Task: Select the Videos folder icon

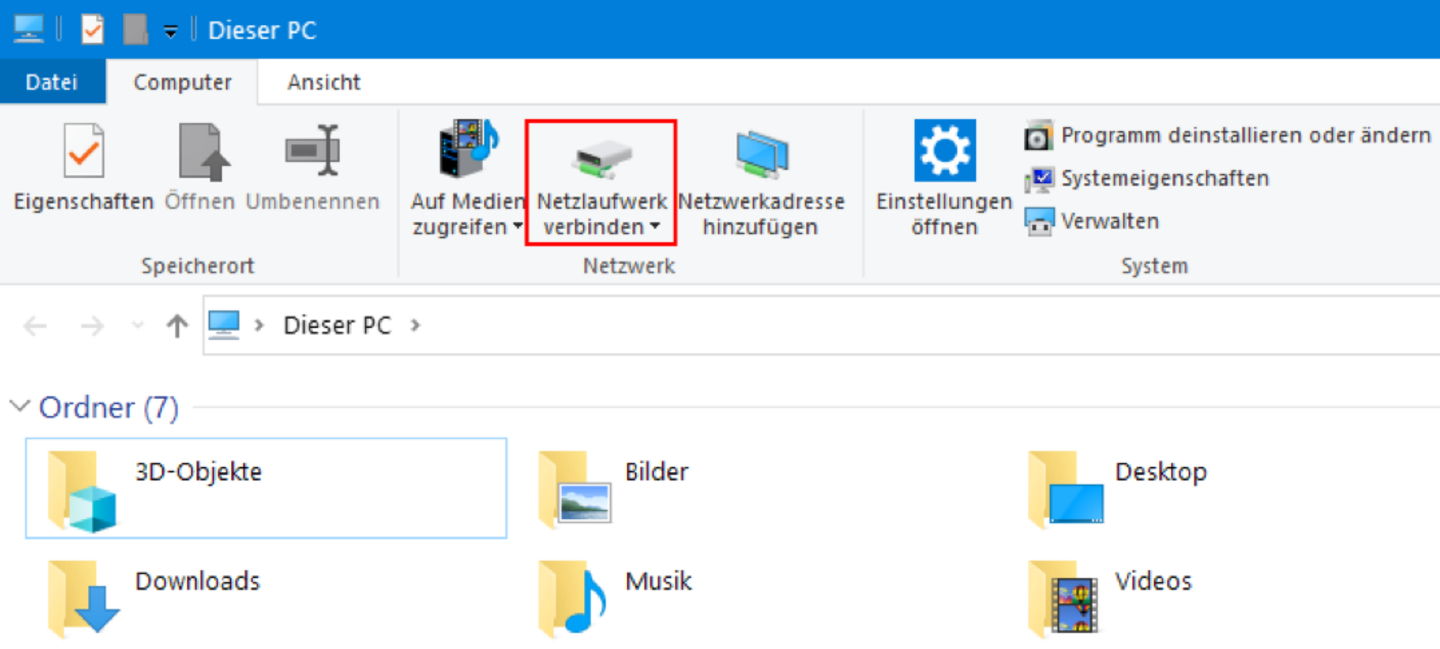Action: 1064,598
